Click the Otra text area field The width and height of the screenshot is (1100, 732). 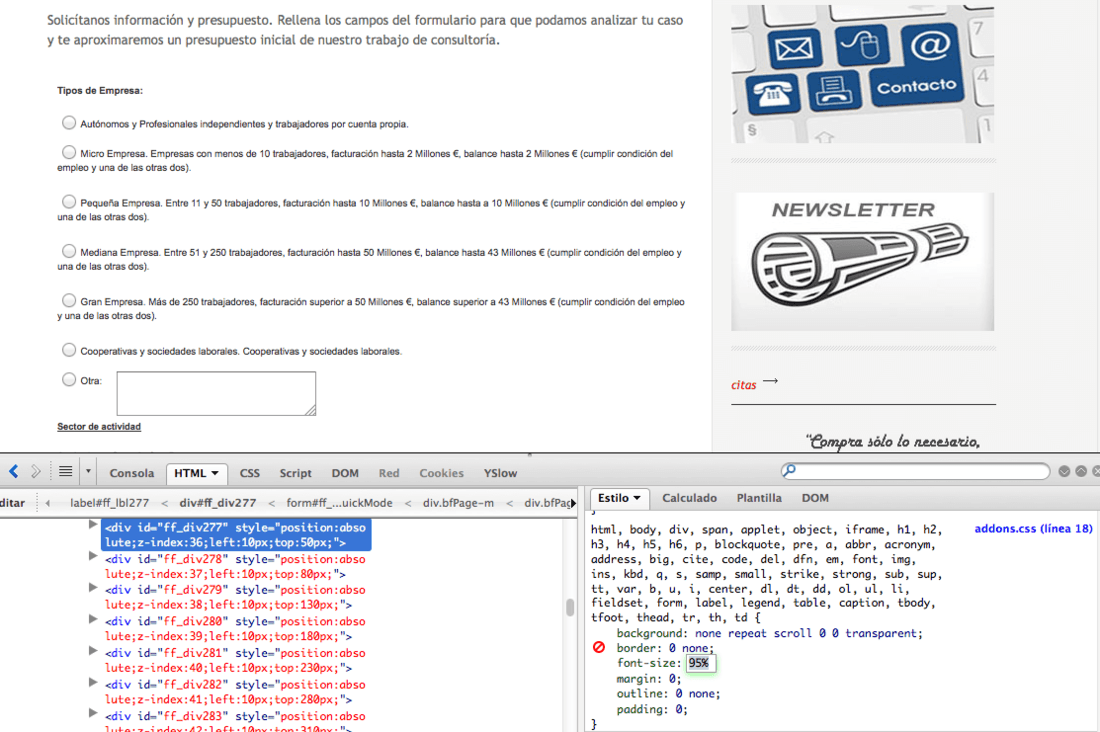tap(216, 394)
